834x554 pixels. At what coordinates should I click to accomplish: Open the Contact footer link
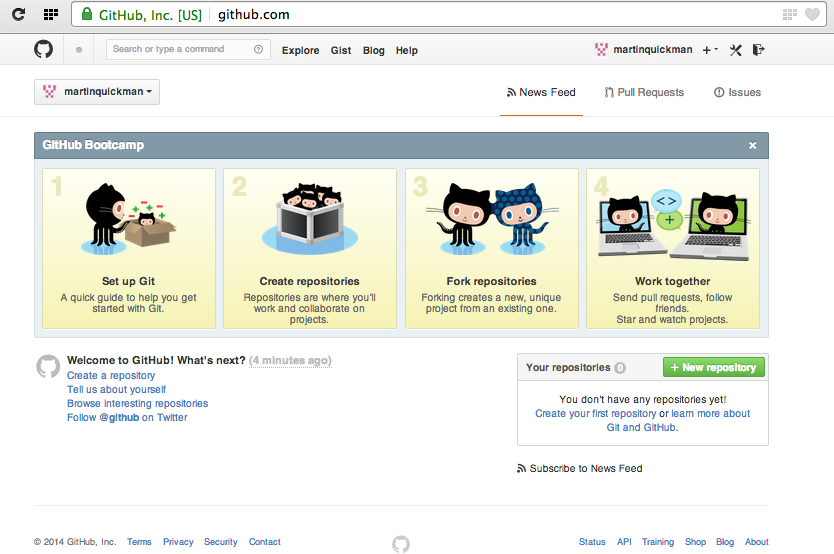[264, 542]
